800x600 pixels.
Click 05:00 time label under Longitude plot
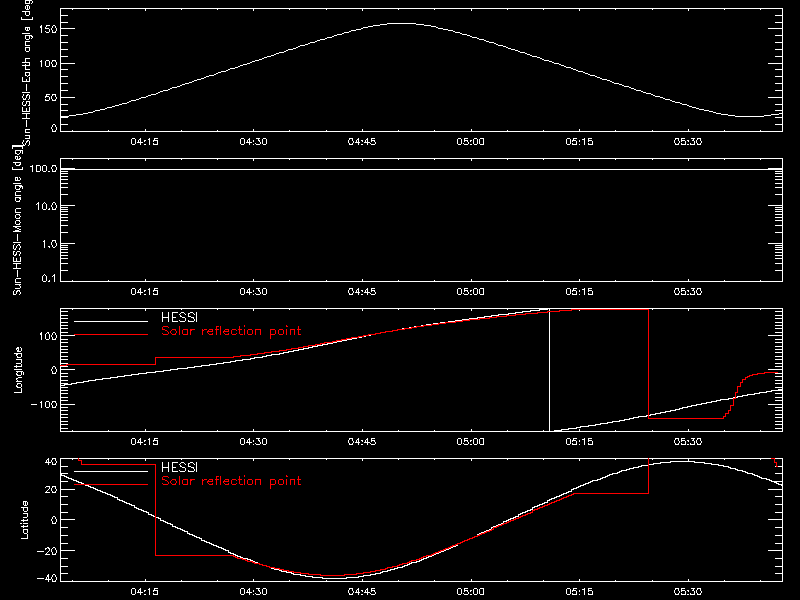click(x=470, y=441)
